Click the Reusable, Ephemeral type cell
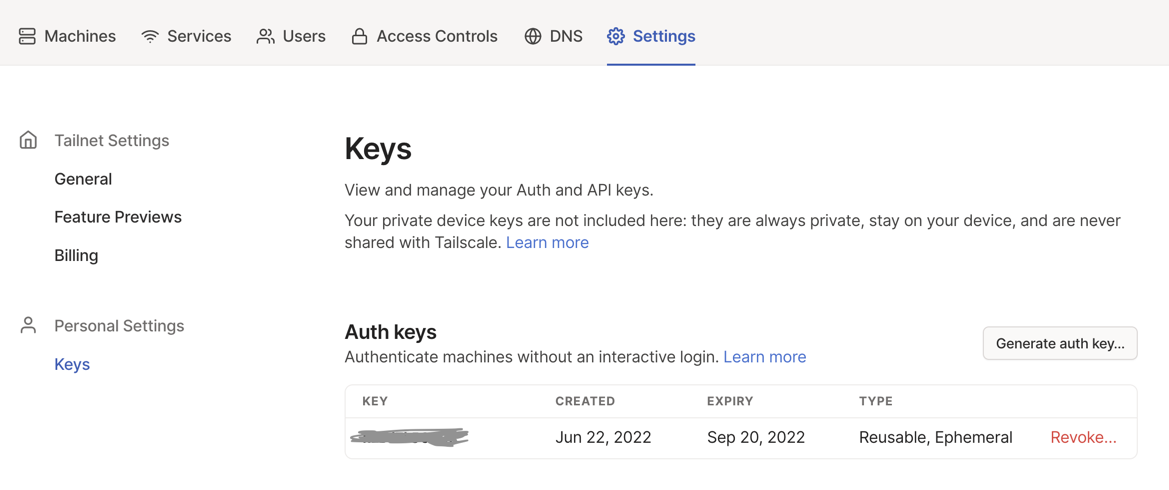Image resolution: width=1169 pixels, height=490 pixels. pos(936,438)
